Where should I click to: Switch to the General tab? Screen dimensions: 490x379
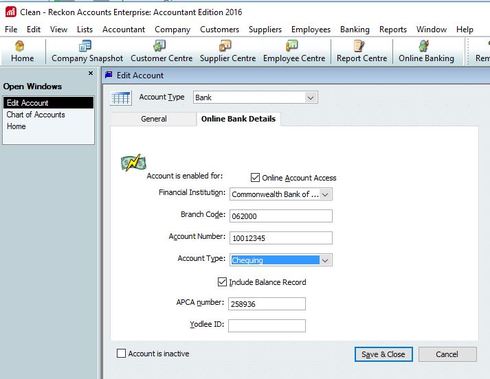point(154,119)
